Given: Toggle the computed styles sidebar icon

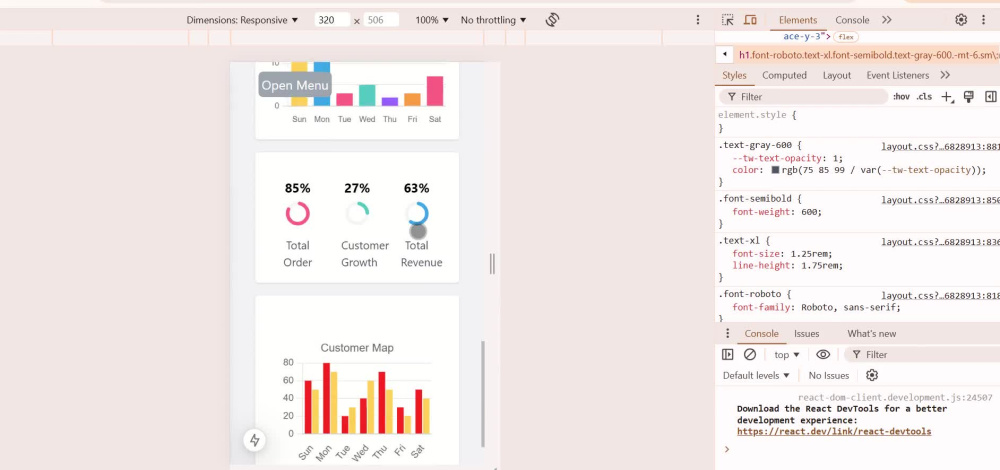Looking at the screenshot, I should point(990,97).
